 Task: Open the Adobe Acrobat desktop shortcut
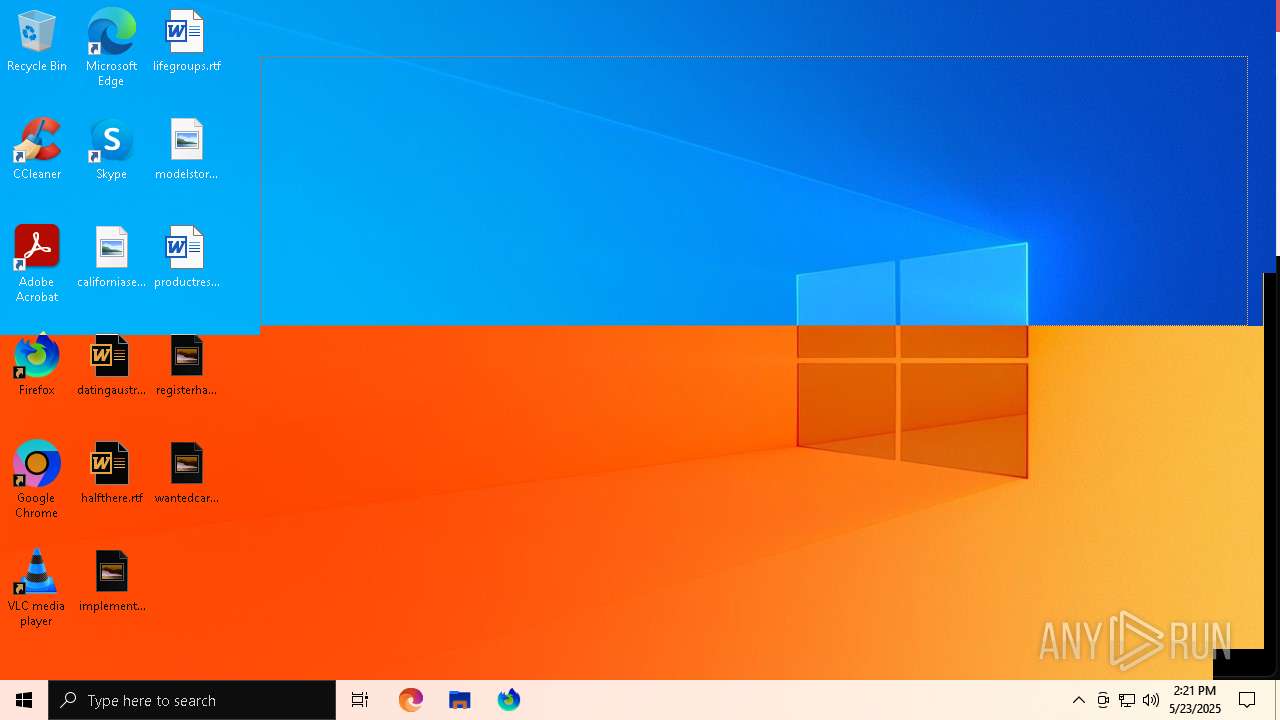(x=37, y=264)
